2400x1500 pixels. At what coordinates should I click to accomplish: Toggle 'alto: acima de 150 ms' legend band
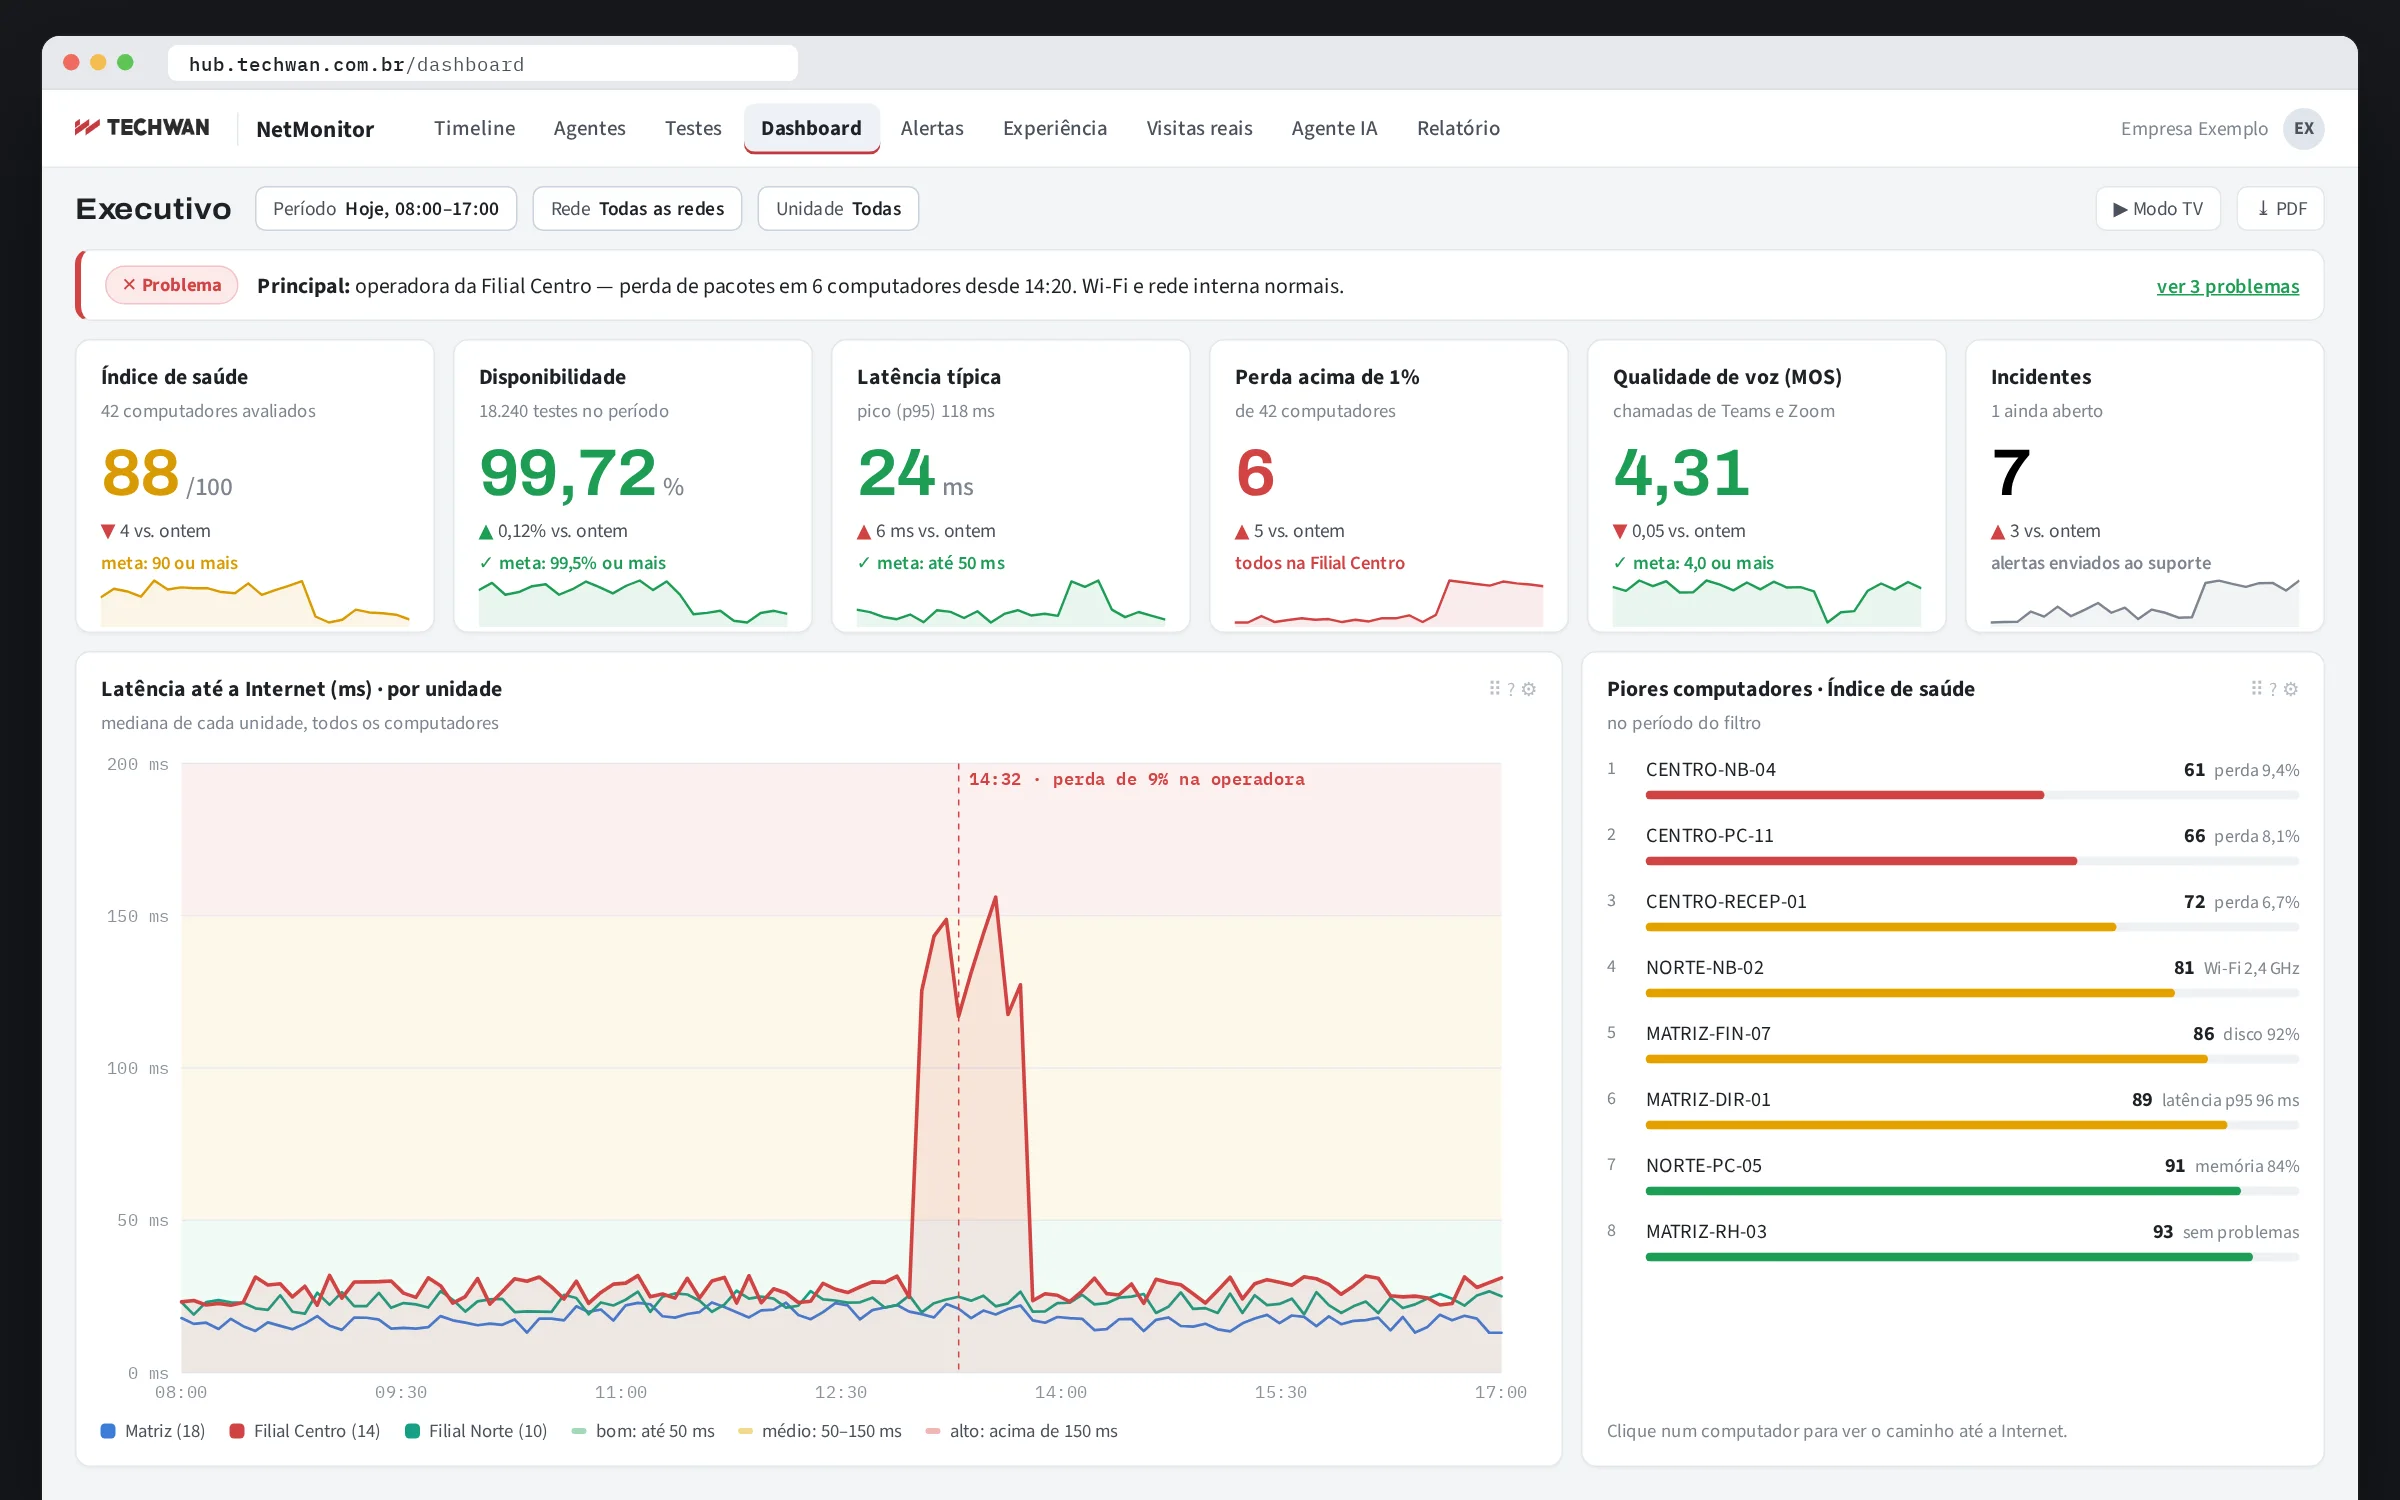pos(1022,1431)
